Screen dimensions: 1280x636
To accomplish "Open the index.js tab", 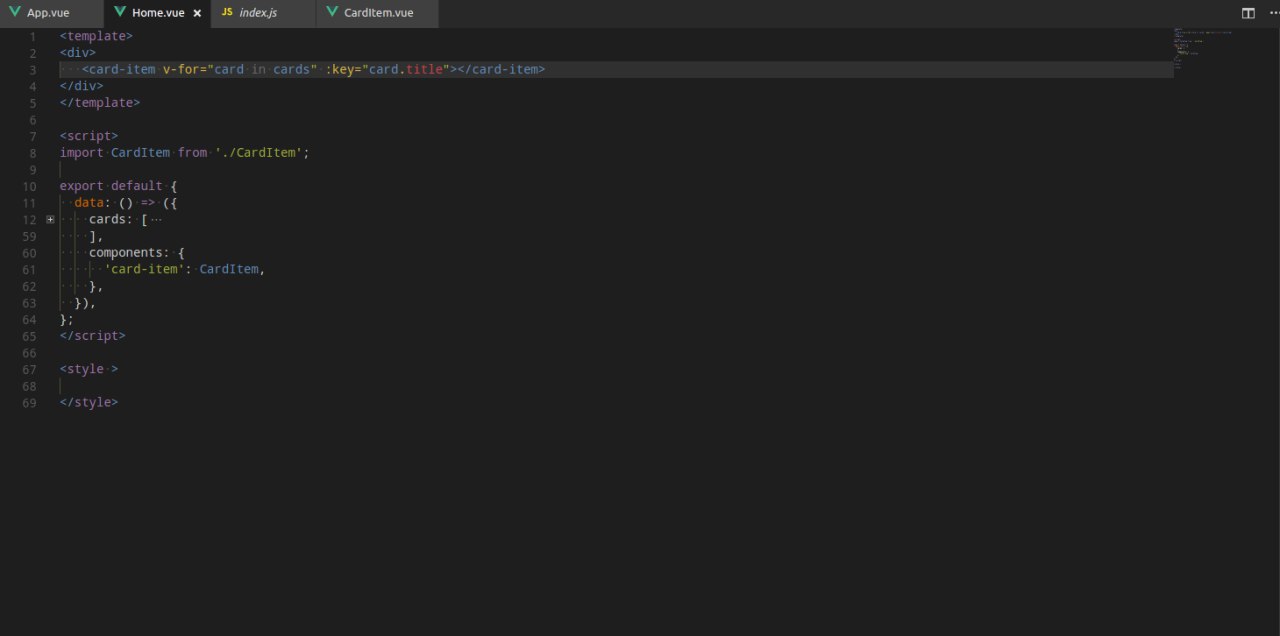I will click(263, 13).
